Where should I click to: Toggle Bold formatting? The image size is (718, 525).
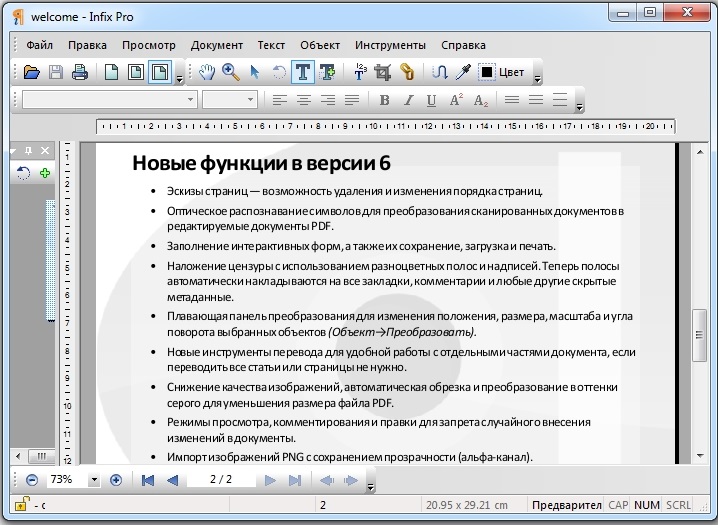click(384, 100)
